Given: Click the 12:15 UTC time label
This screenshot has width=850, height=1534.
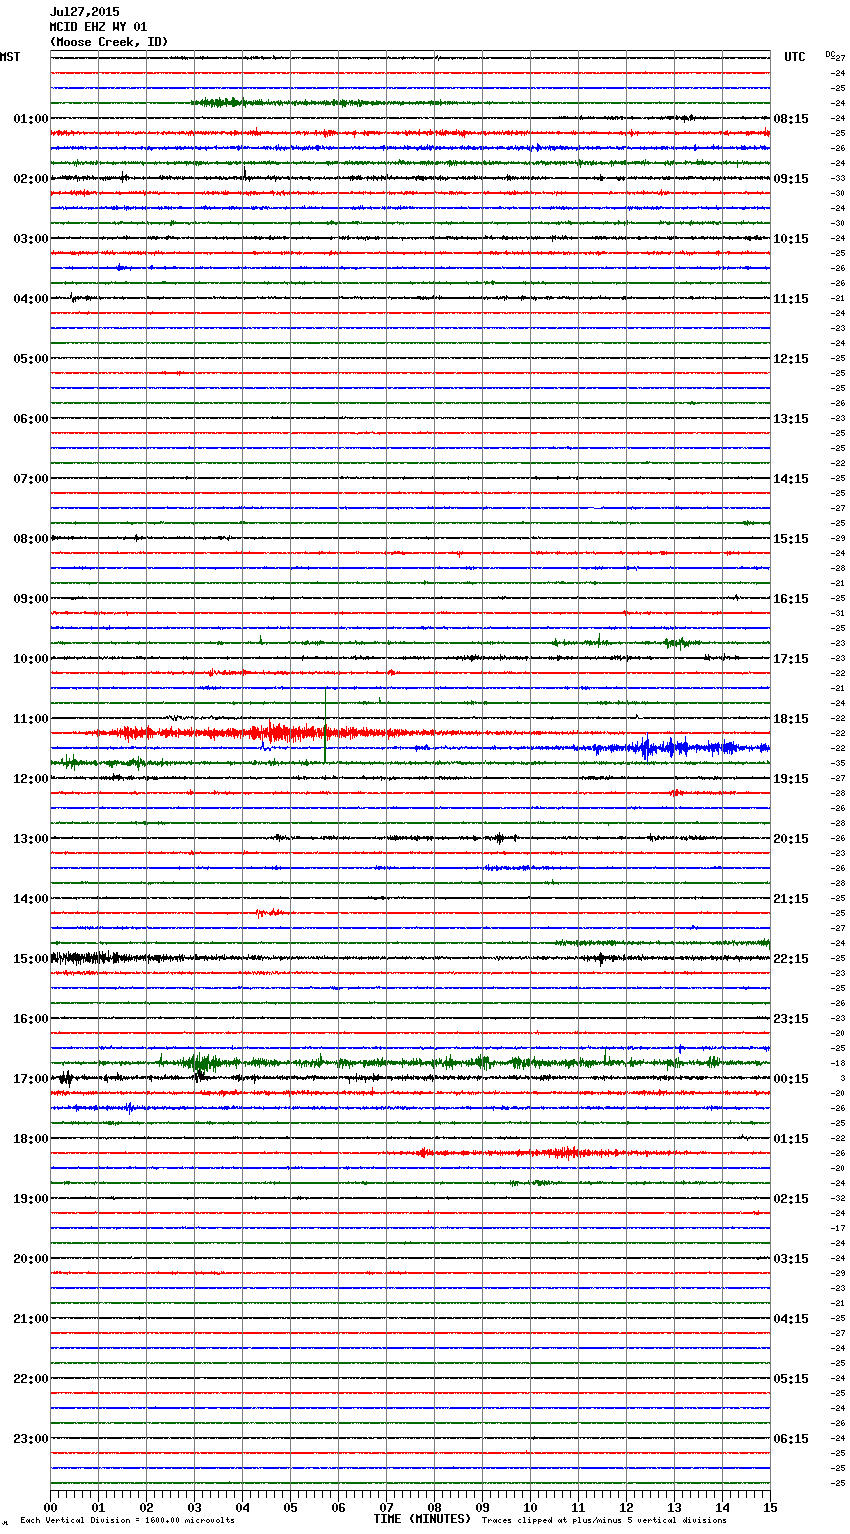Looking at the screenshot, I should pos(791,359).
